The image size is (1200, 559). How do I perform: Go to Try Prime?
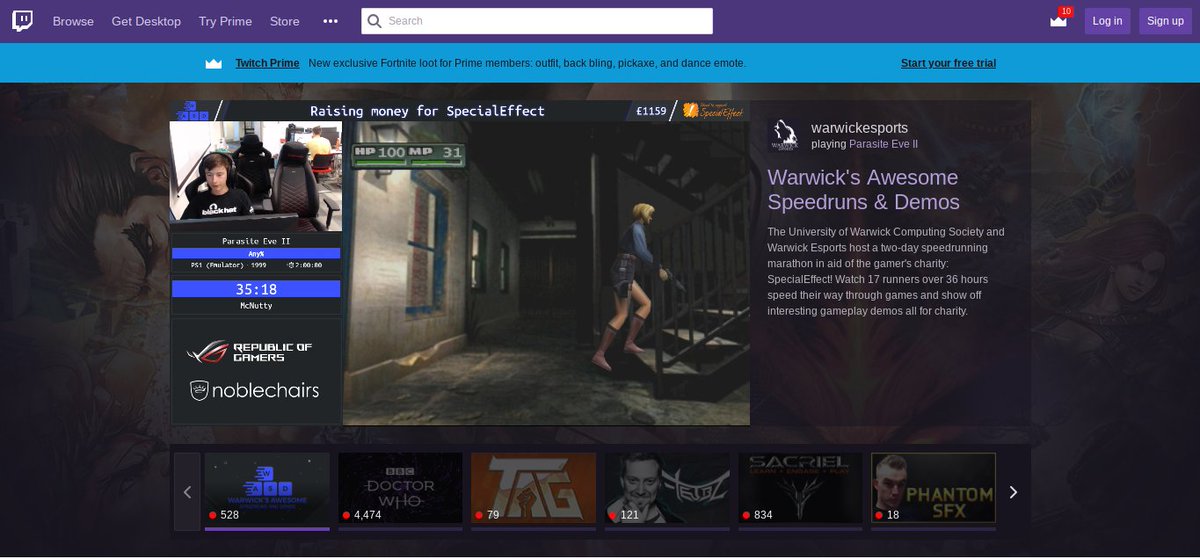[x=226, y=21]
